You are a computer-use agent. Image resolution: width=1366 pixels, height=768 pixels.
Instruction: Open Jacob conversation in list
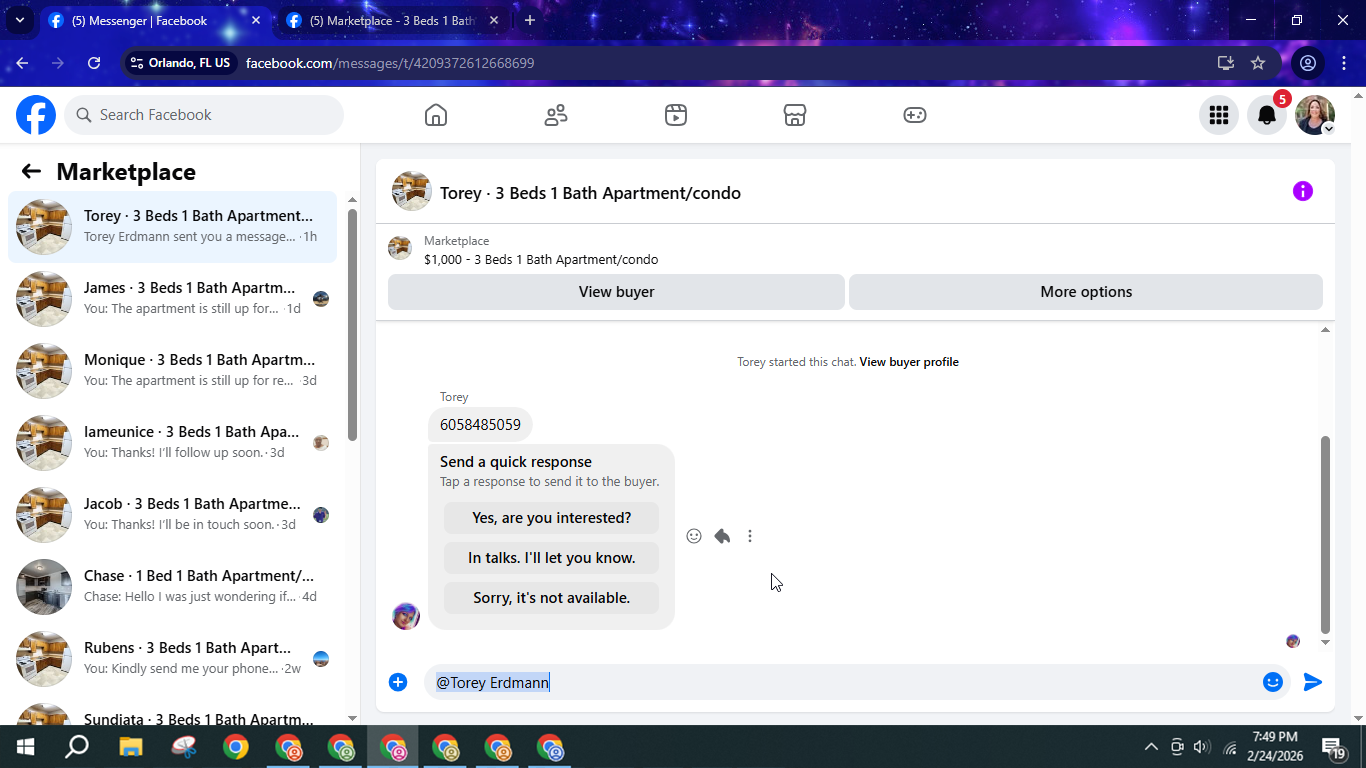pyautogui.click(x=172, y=515)
